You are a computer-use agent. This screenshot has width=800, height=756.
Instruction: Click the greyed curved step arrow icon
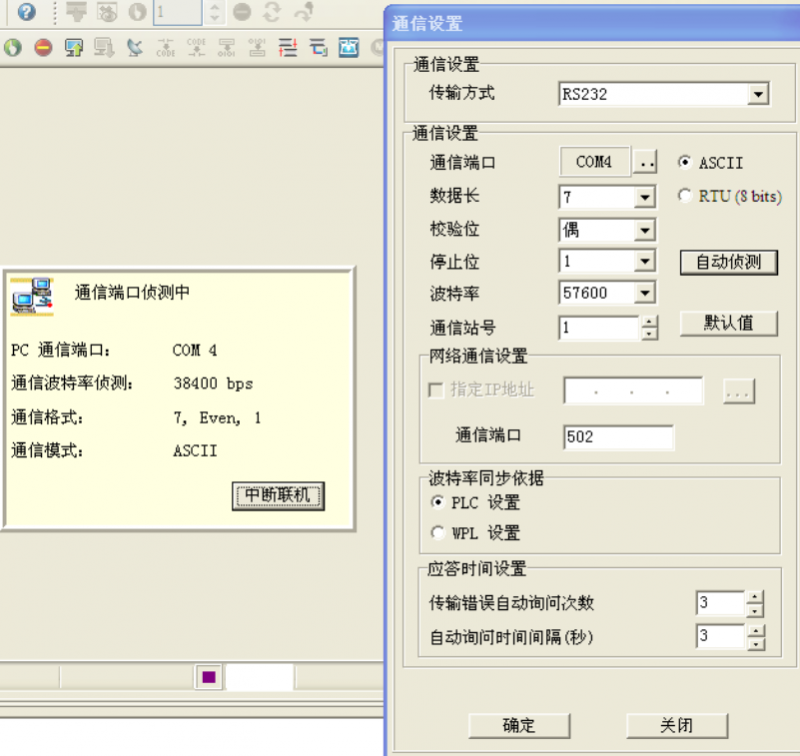tap(305, 12)
